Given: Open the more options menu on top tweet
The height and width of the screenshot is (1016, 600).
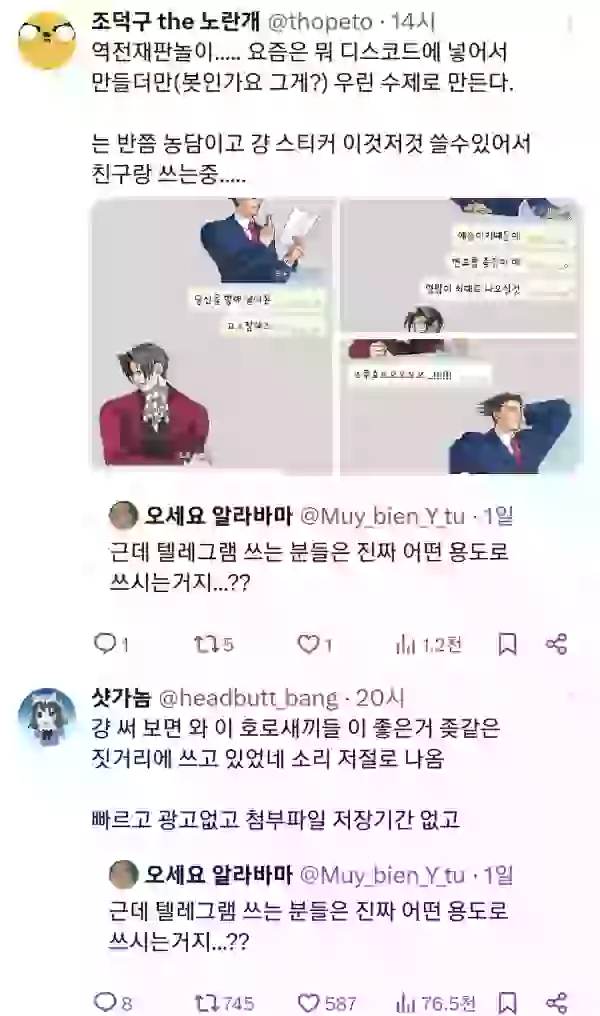Looking at the screenshot, I should (570, 24).
